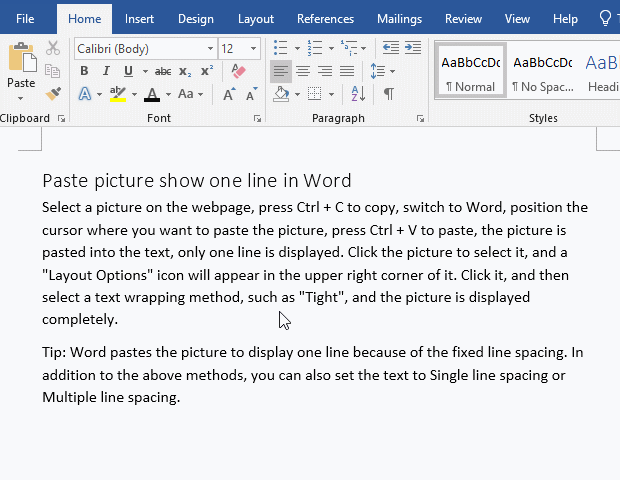The image size is (620, 480).
Task: Open highlight color dropdown arrow
Action: (x=134, y=94)
